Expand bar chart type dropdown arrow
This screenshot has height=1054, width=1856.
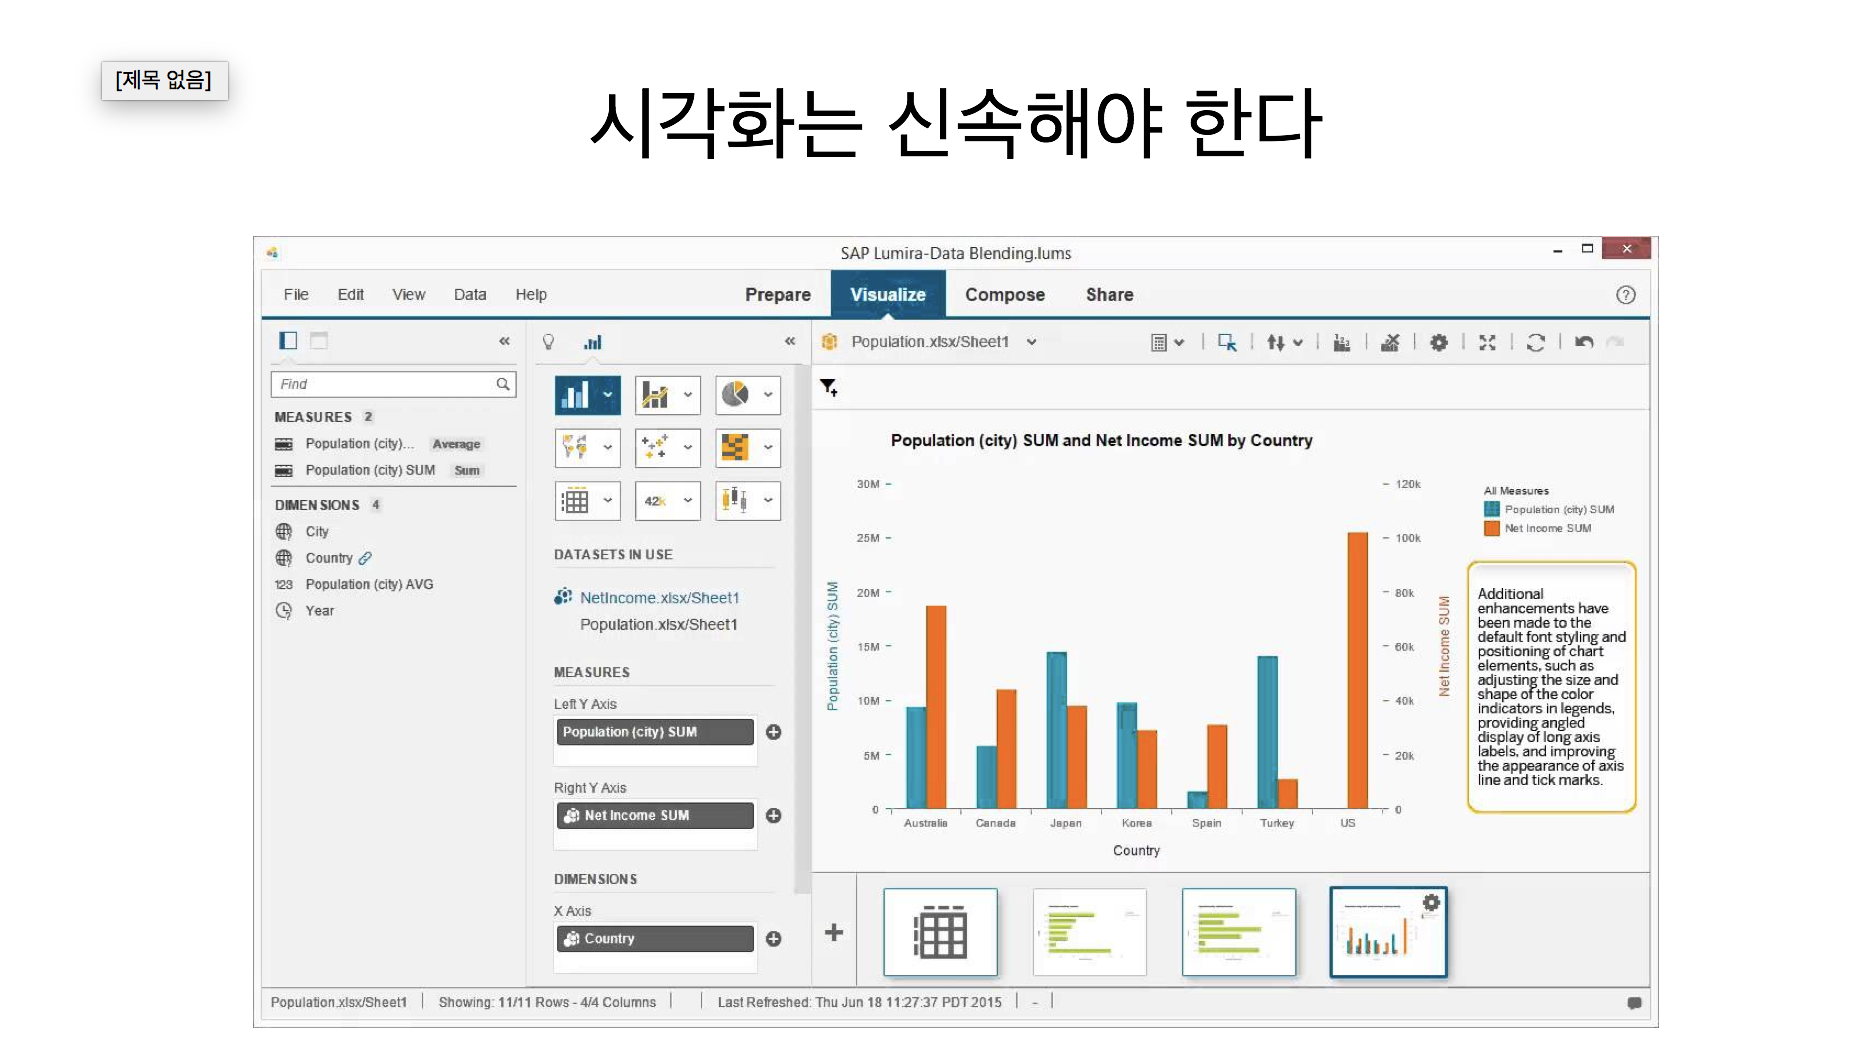tap(607, 395)
